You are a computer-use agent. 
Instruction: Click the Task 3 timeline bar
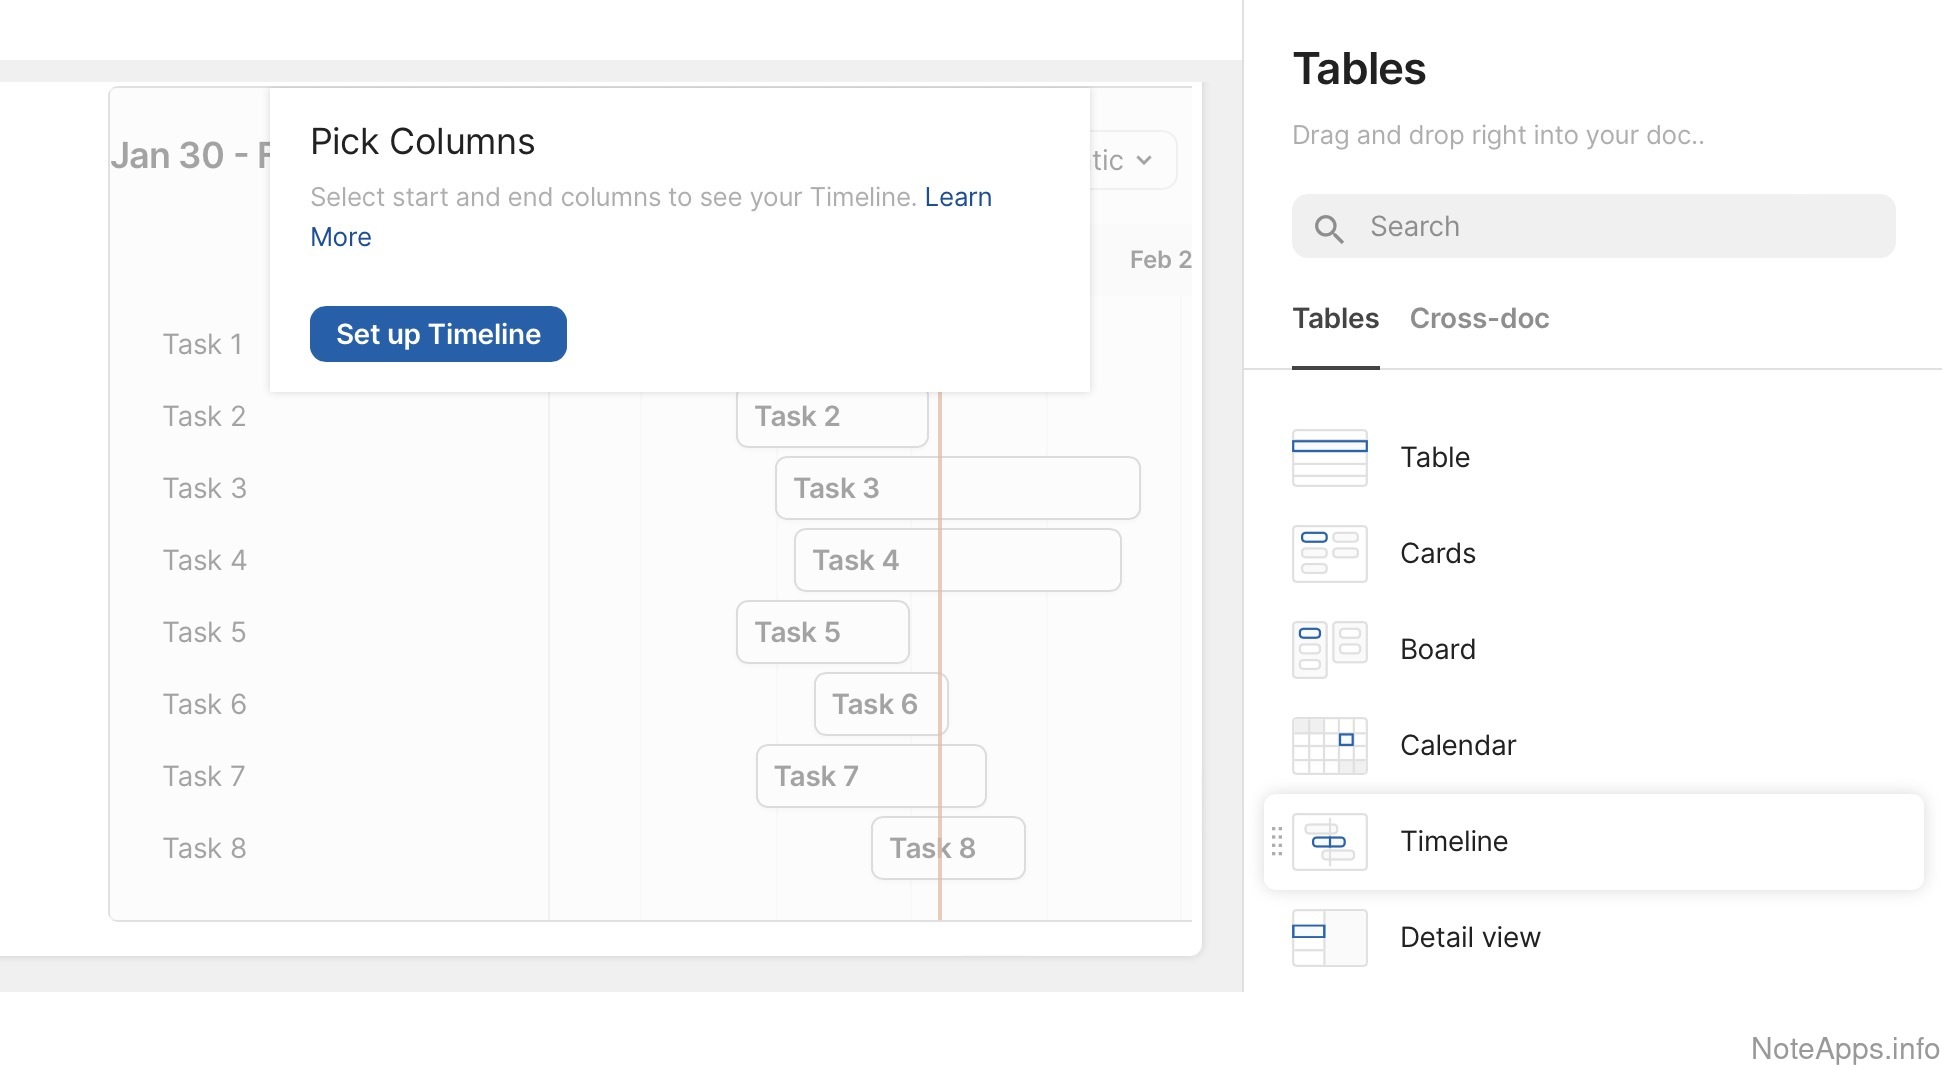(x=957, y=489)
